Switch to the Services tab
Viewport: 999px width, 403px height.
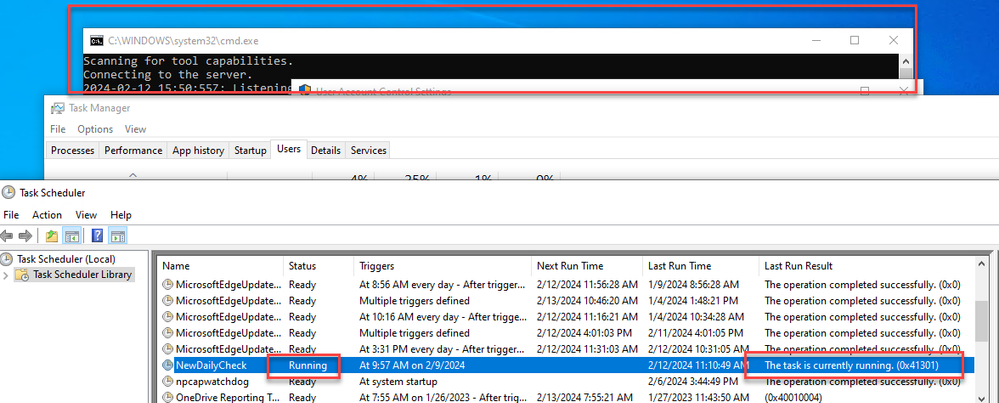pos(368,150)
